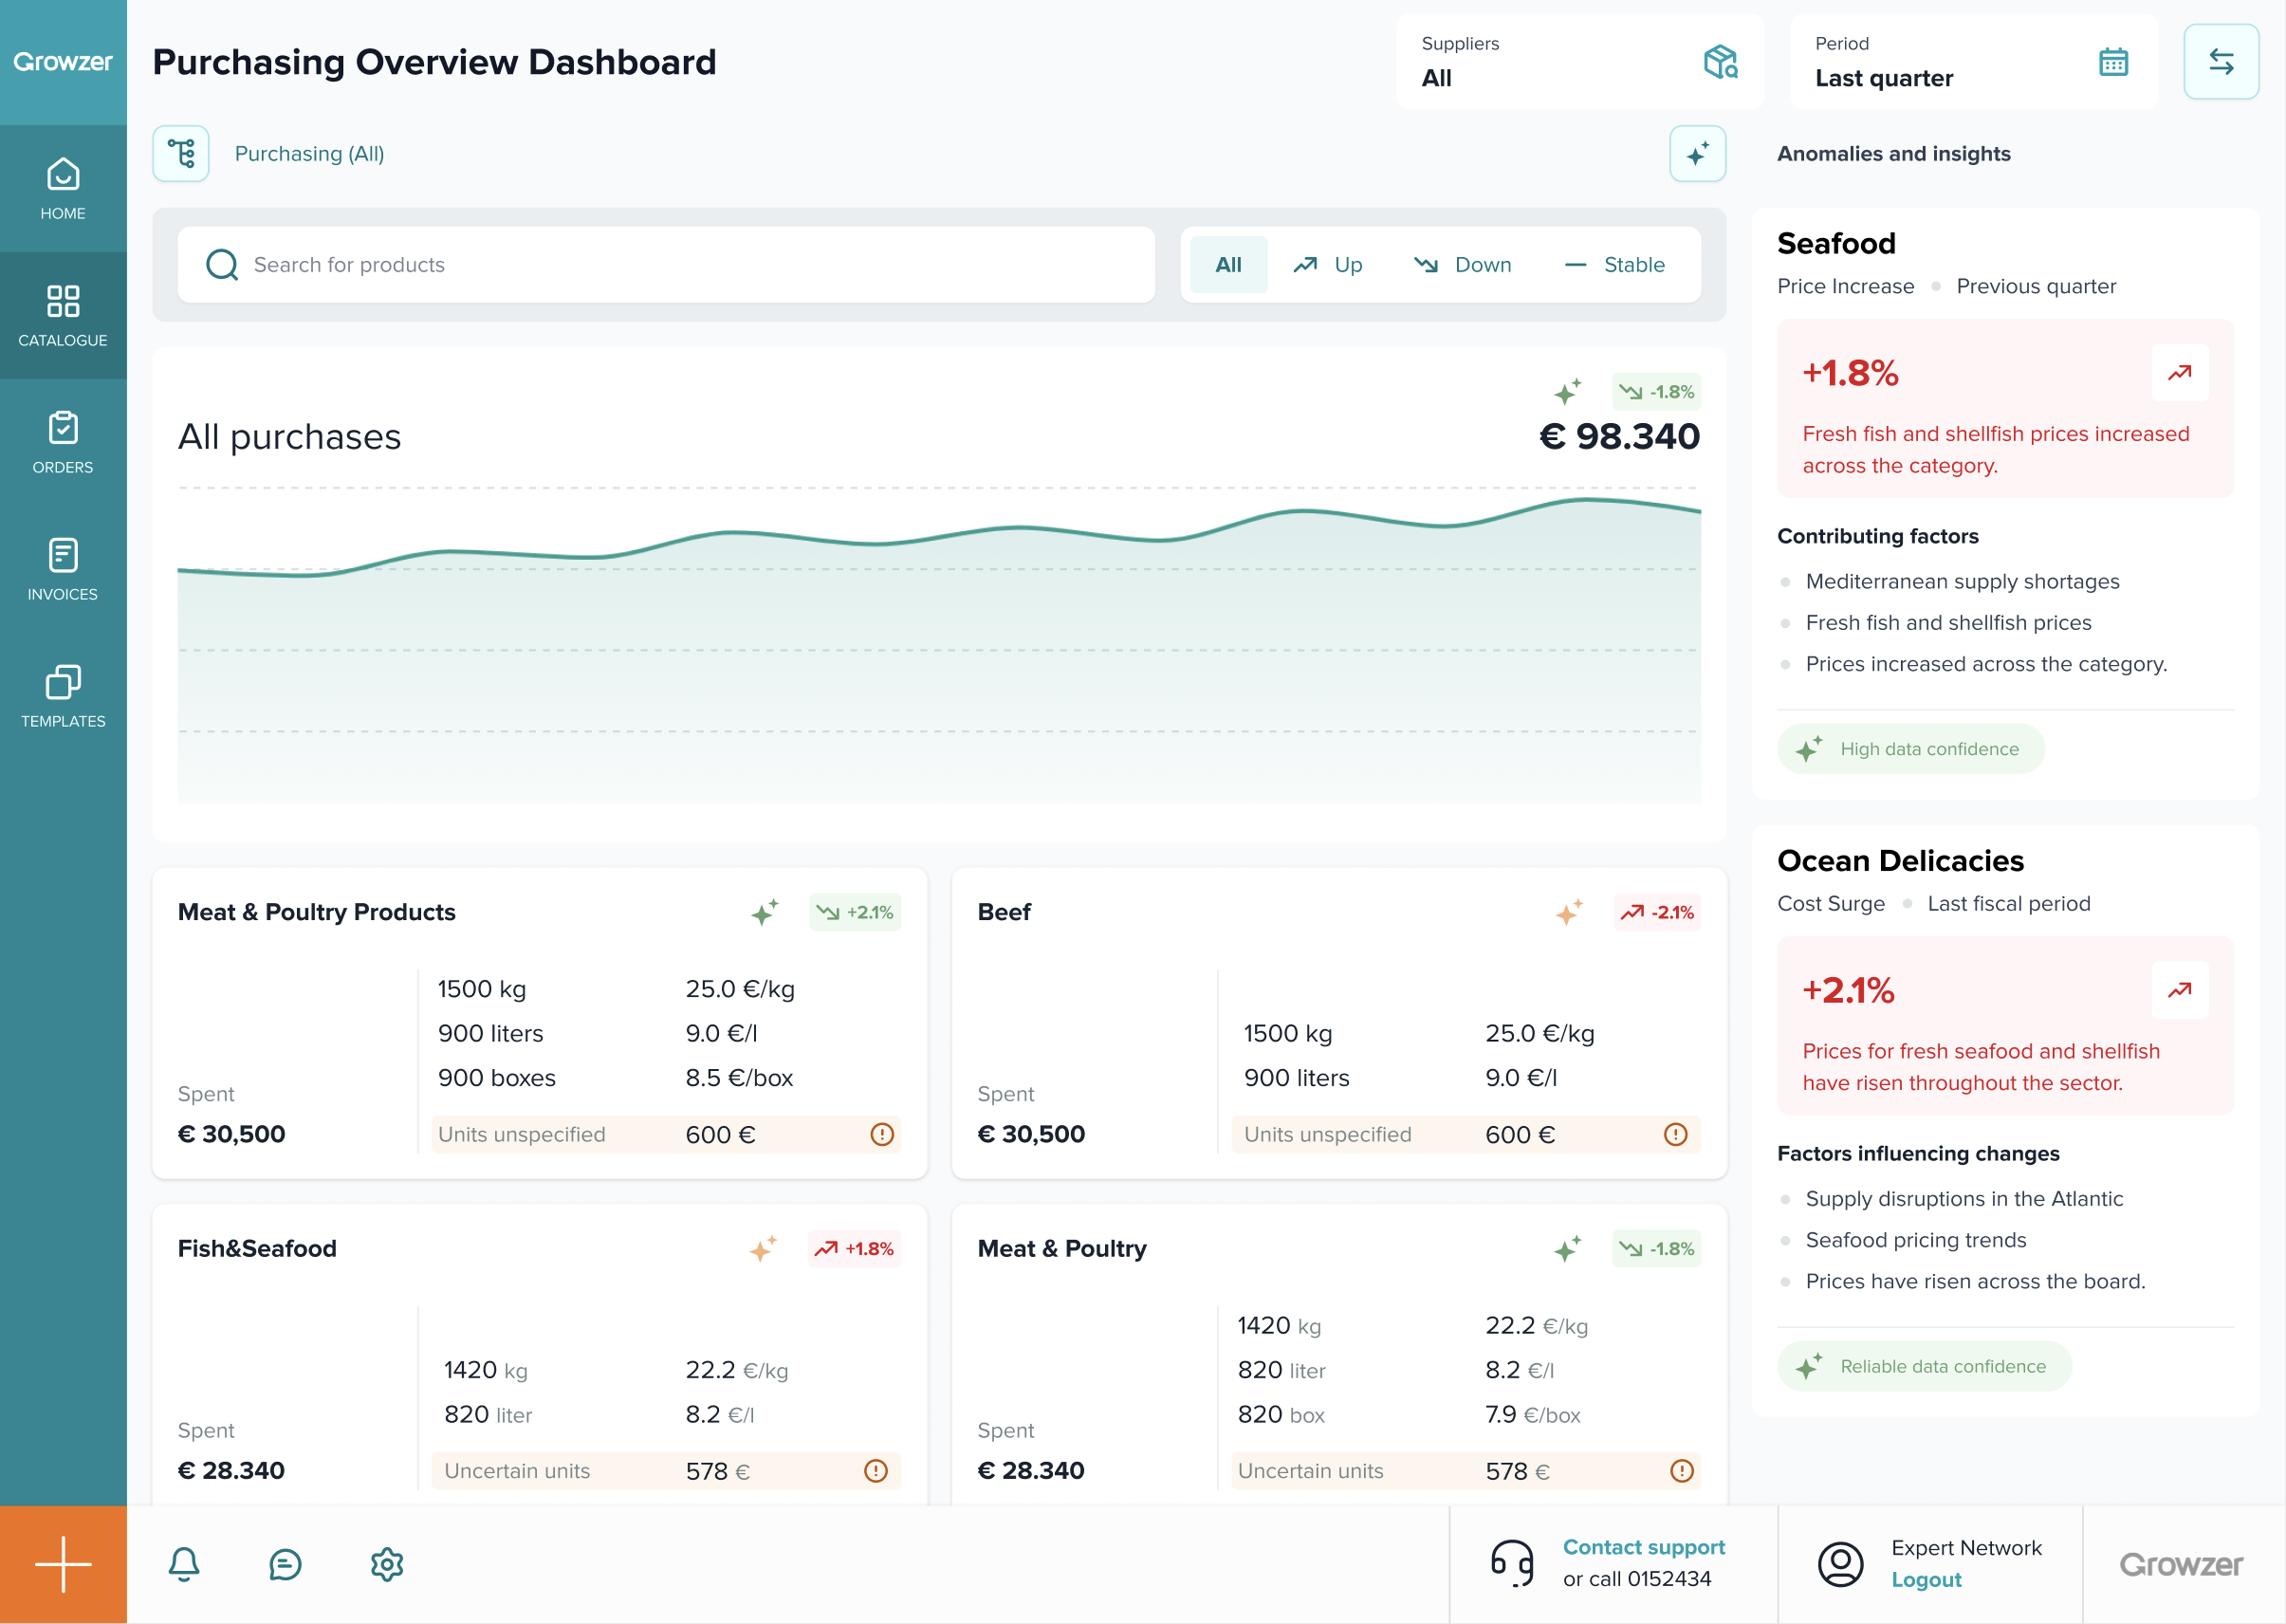2286x1624 pixels.
Task: Open Invoices from the sidebar
Action: coord(63,569)
